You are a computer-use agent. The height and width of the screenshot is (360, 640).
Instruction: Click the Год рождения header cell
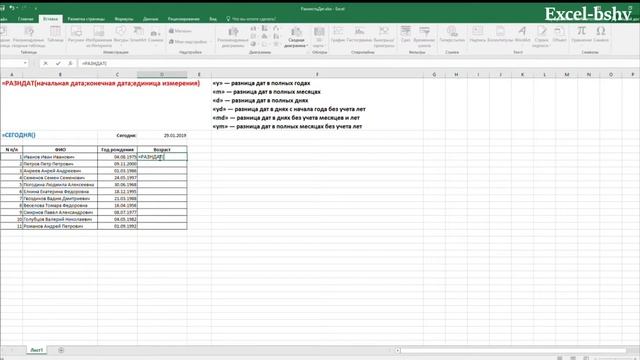coord(117,149)
